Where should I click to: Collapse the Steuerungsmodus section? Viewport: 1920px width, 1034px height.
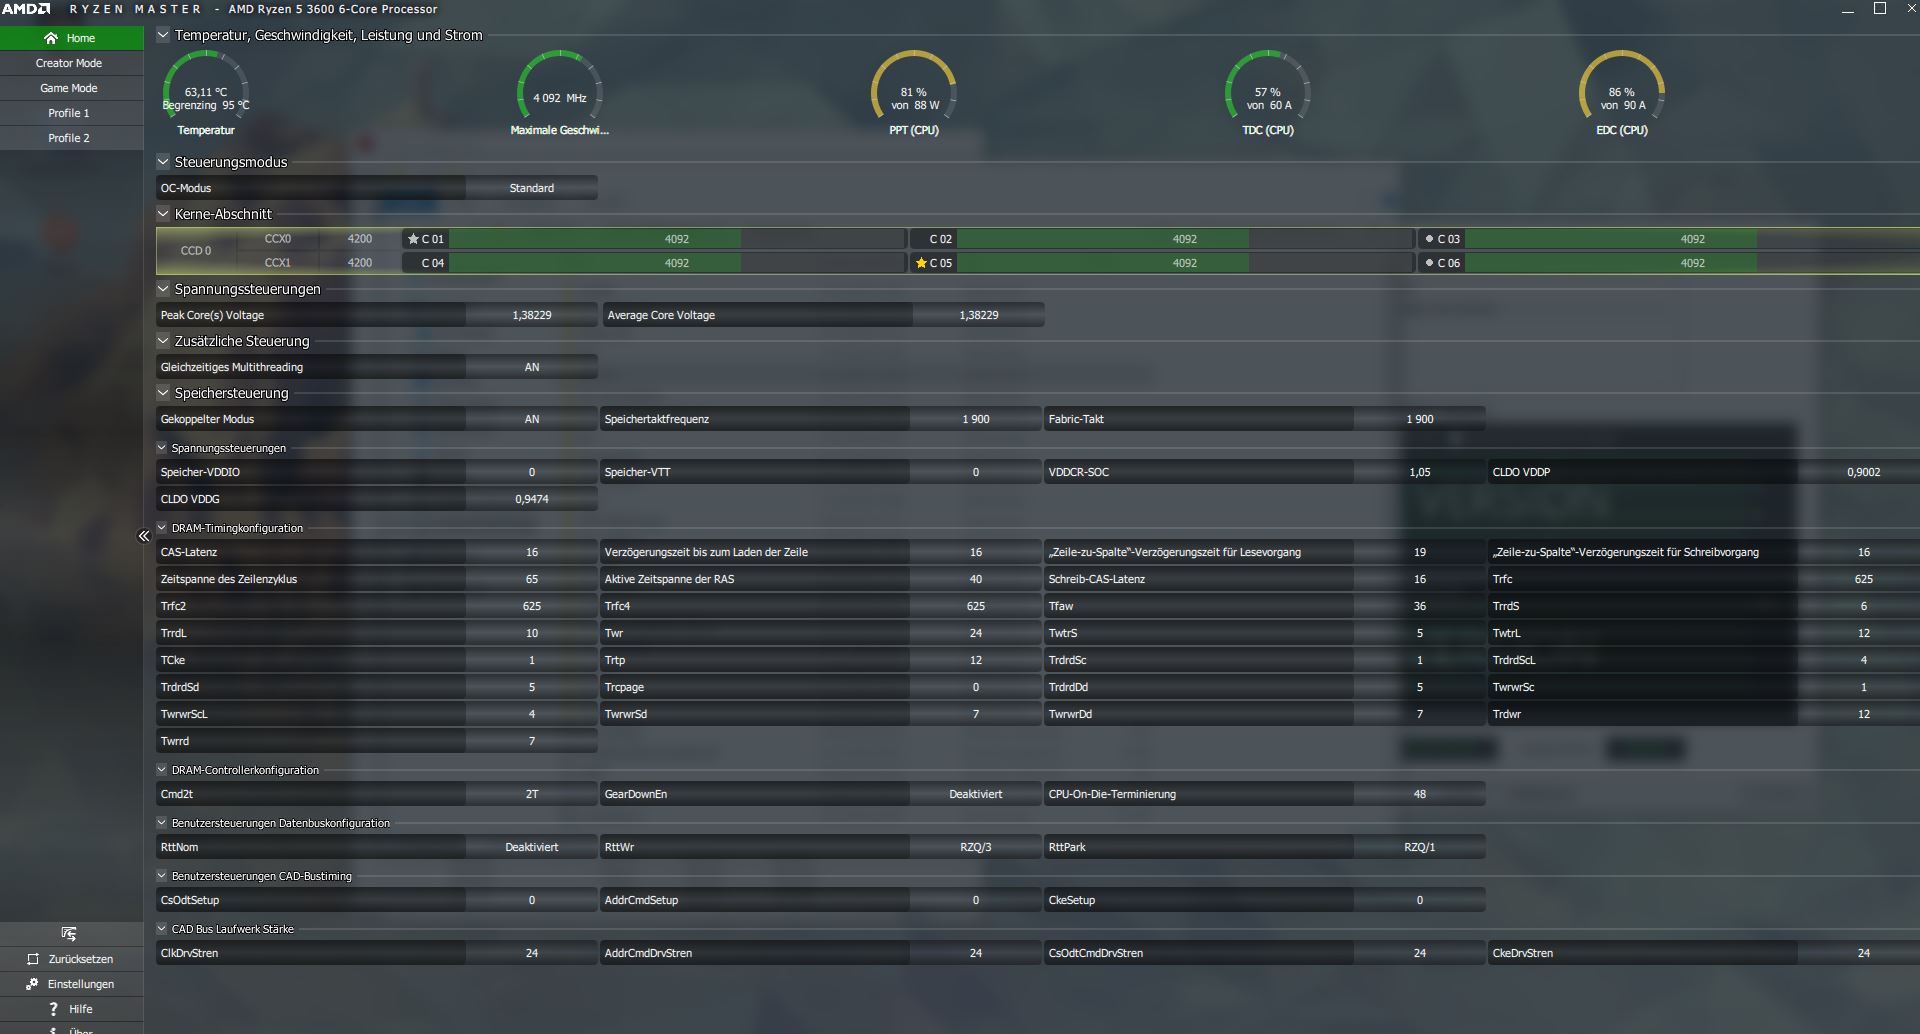point(163,161)
